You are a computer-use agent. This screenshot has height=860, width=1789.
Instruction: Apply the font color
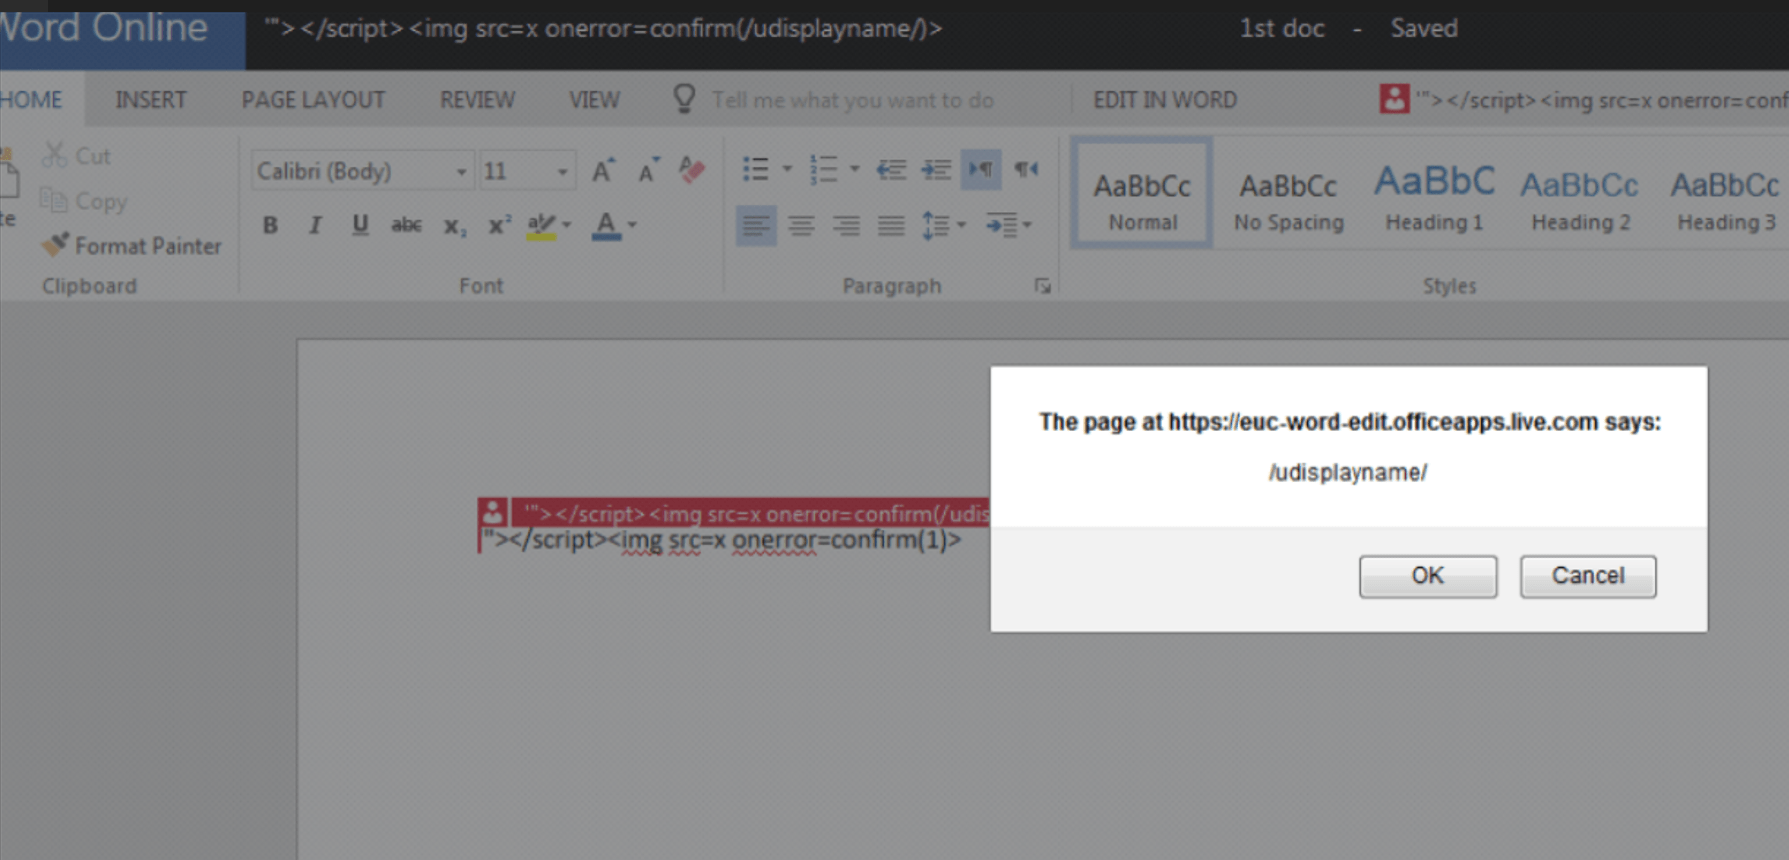(606, 226)
